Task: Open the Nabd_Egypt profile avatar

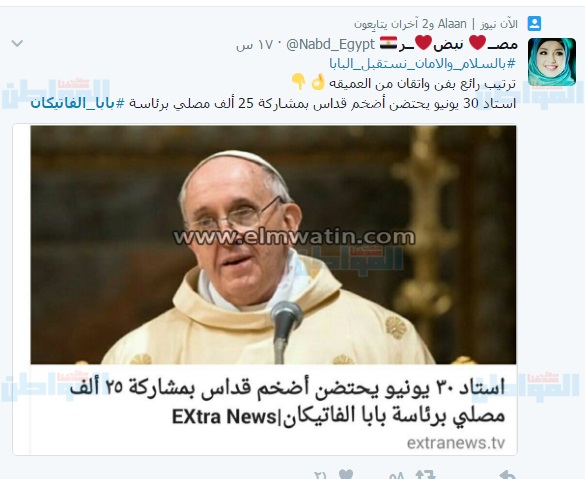Action: point(552,62)
